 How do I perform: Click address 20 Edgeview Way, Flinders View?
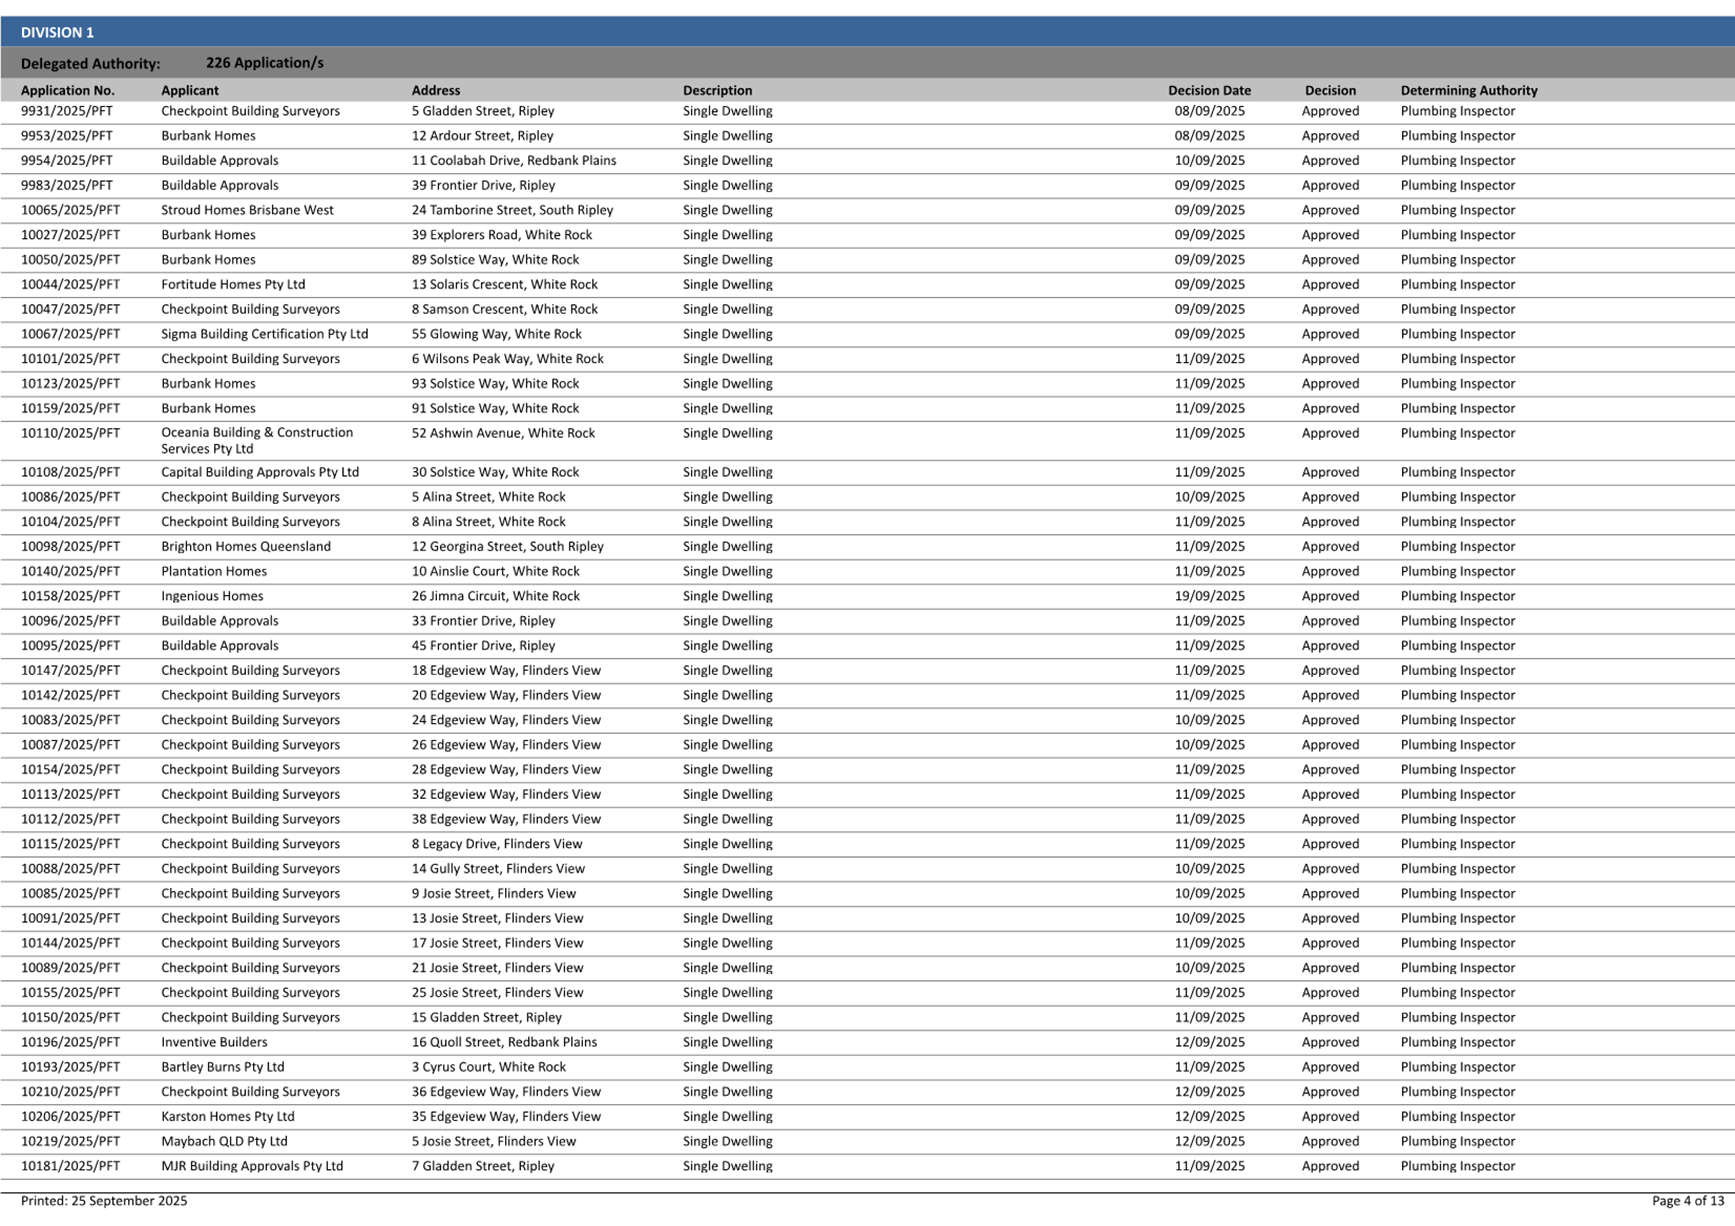[x=506, y=696]
